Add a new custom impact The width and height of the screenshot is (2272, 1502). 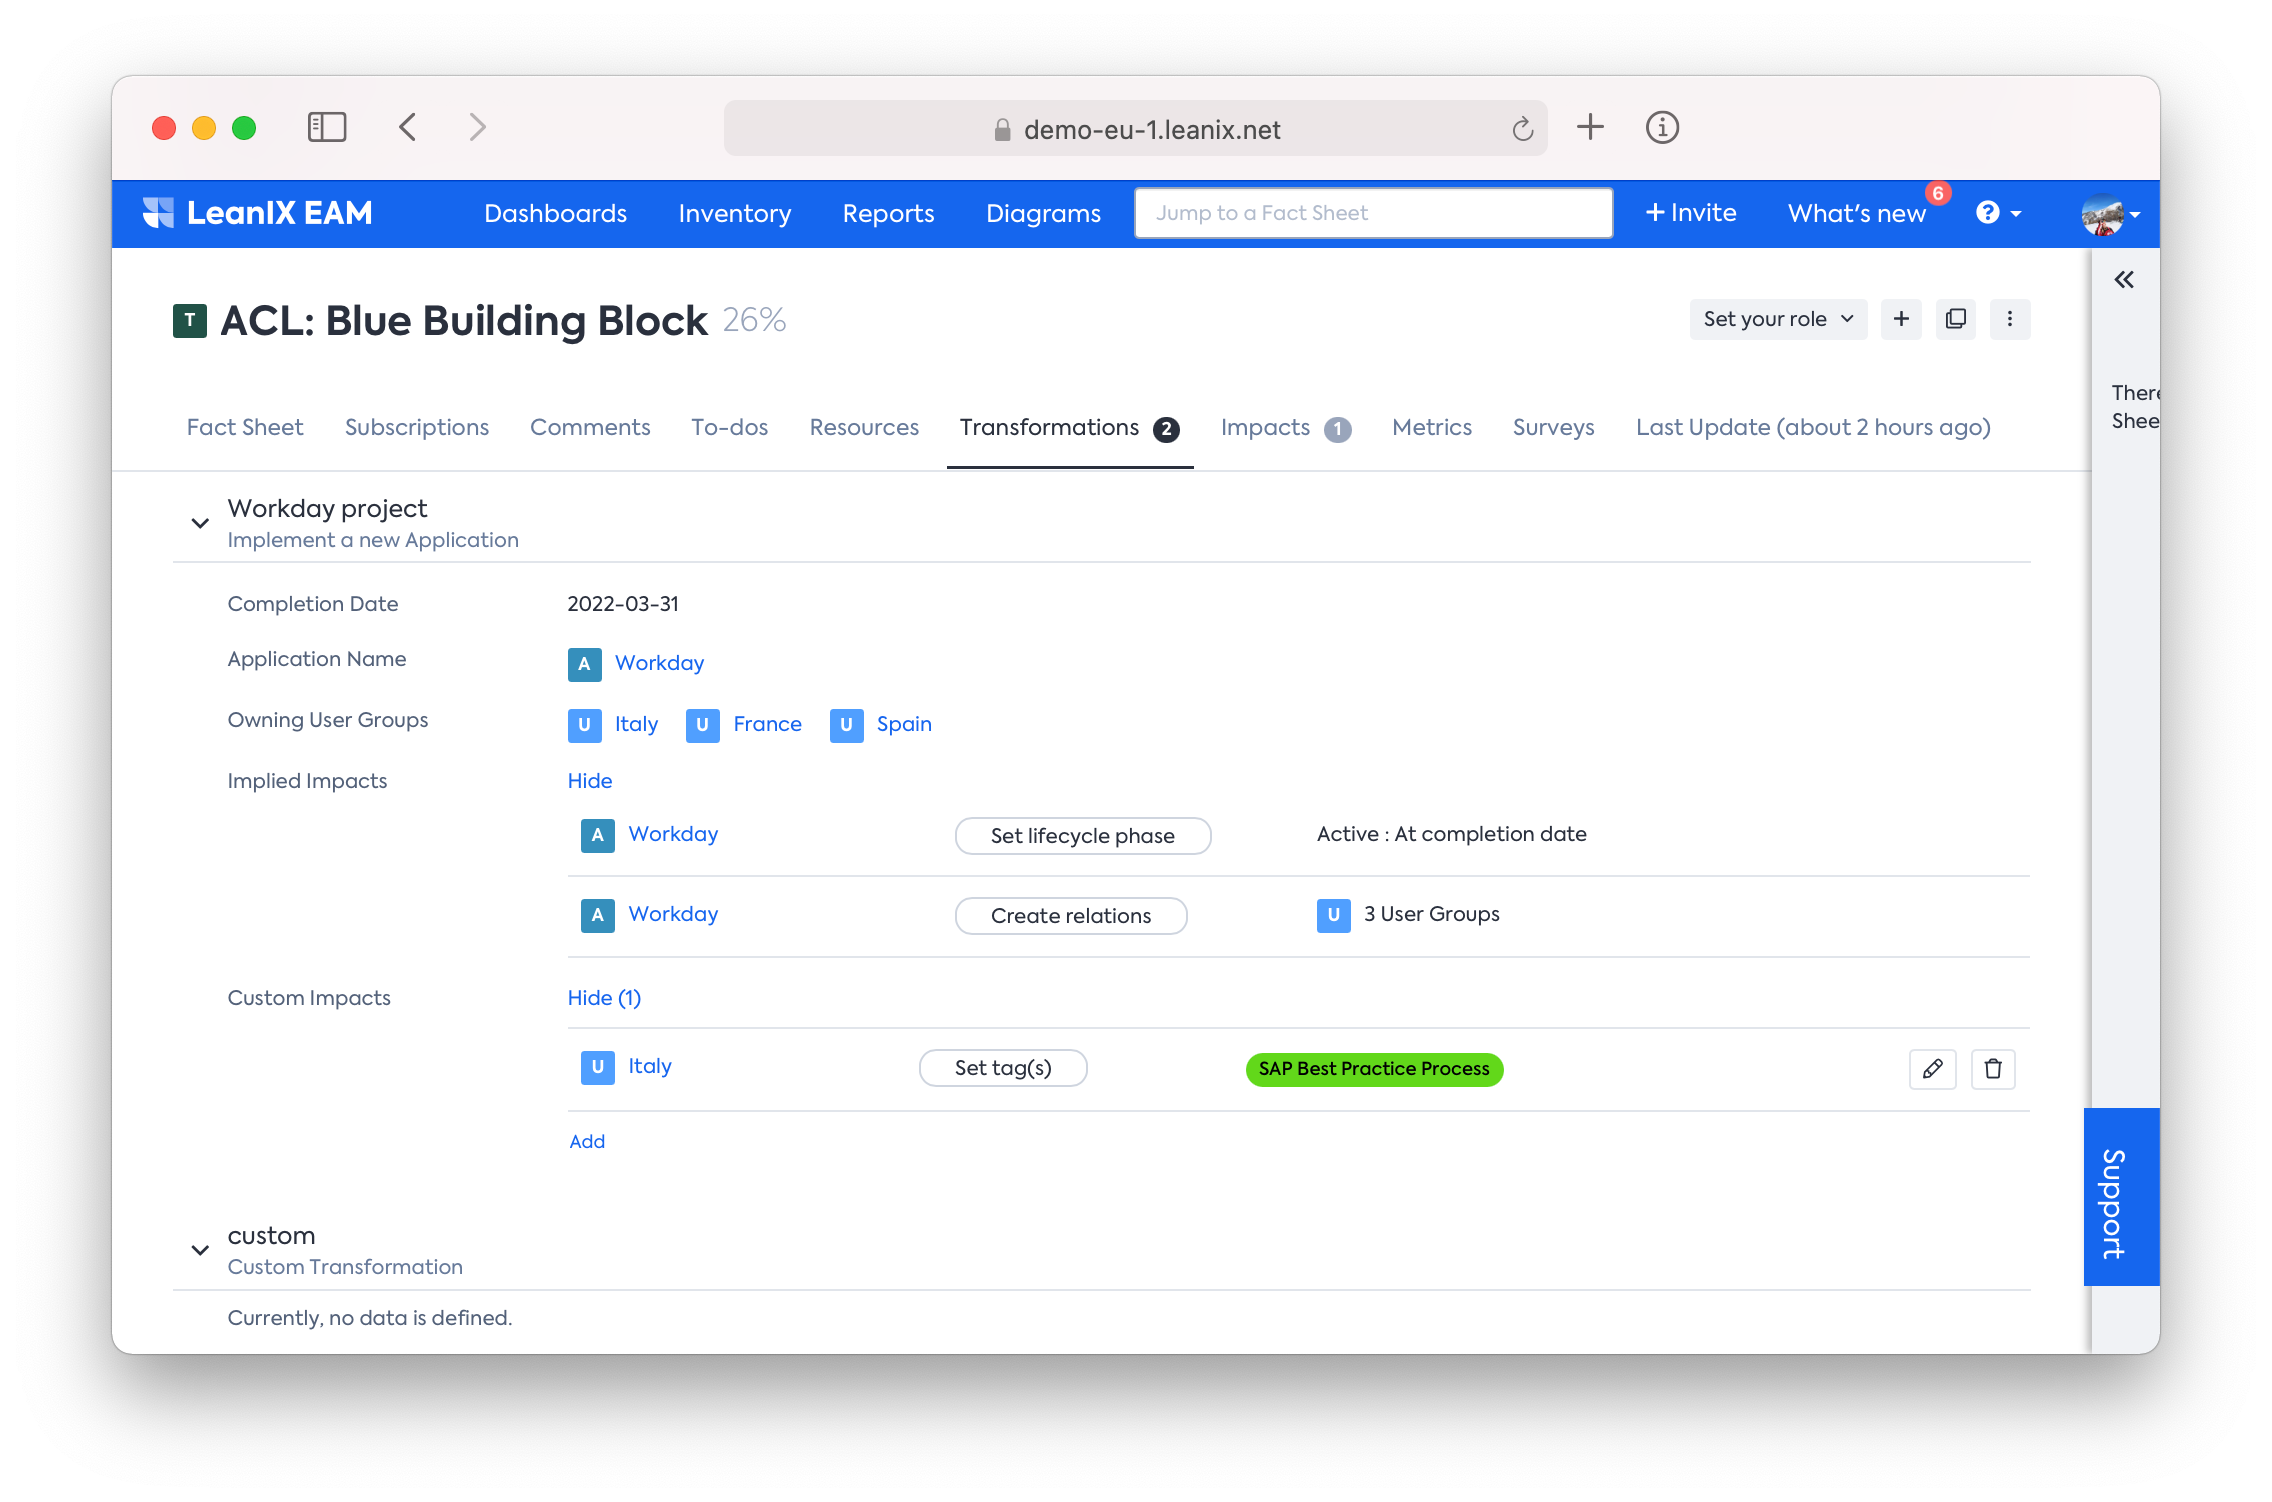tap(587, 1142)
